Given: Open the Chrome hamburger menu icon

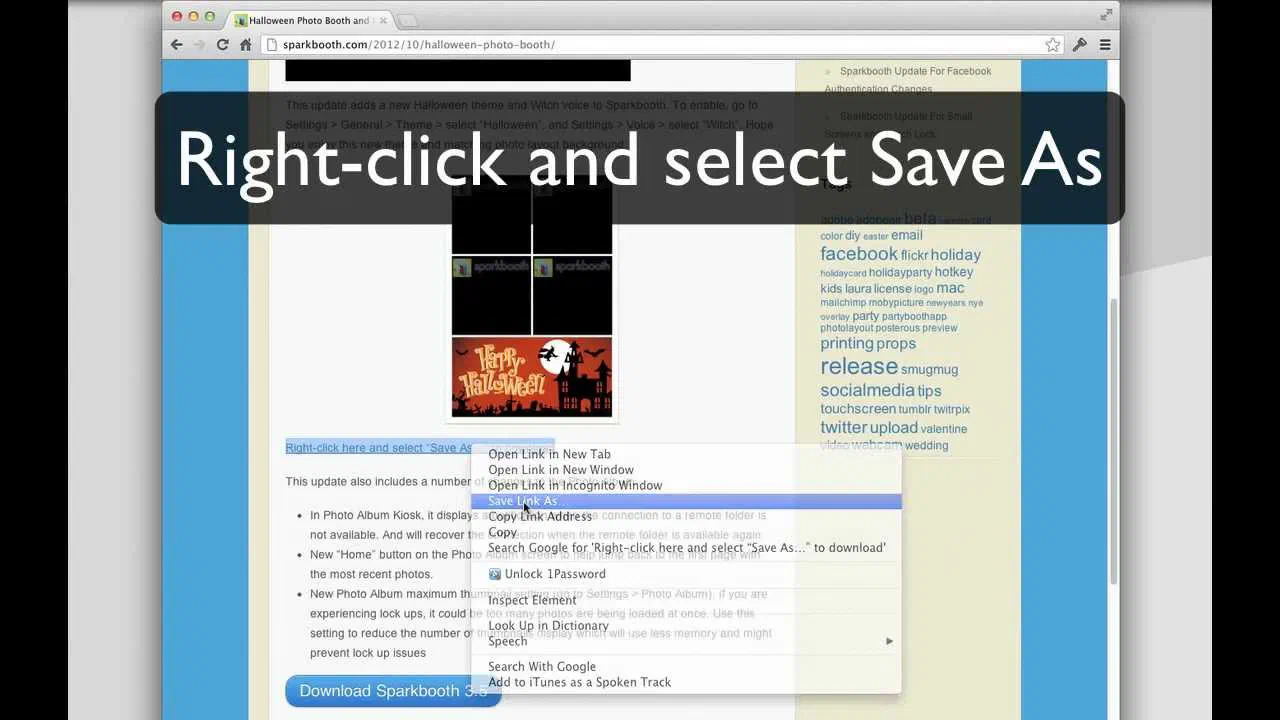Looking at the screenshot, I should pos(1105,45).
